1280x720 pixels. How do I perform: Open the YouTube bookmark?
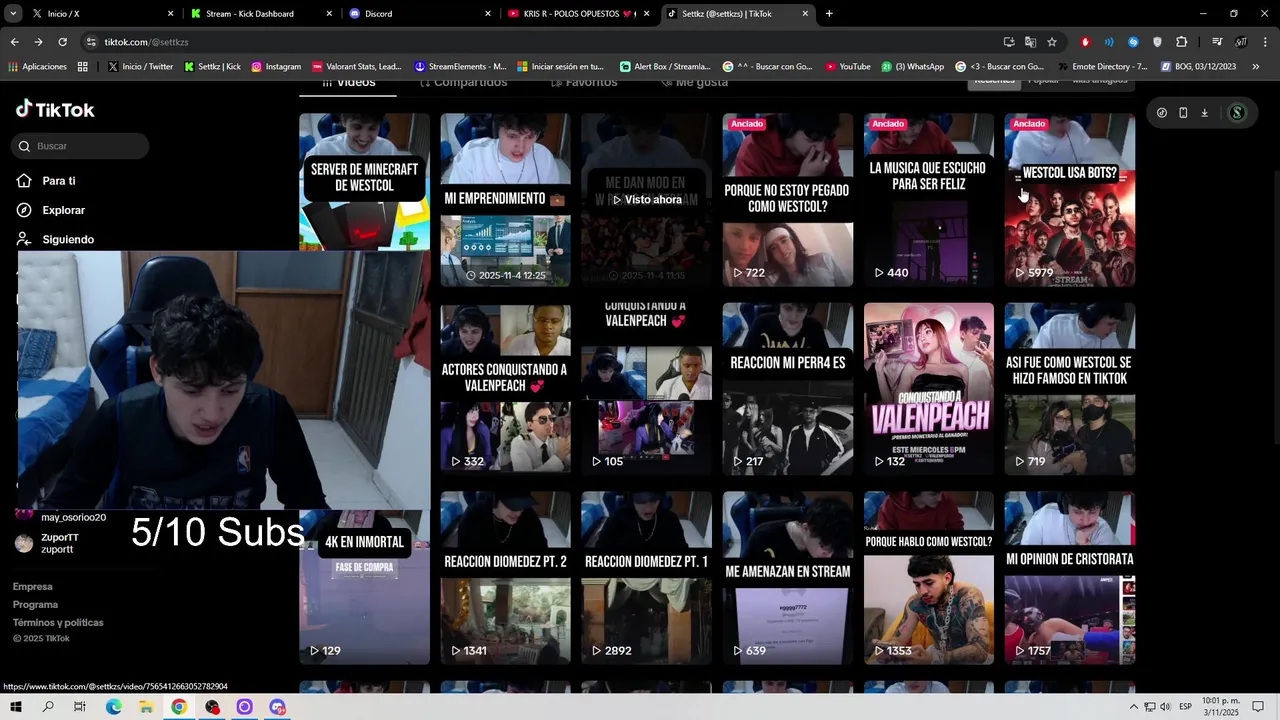[x=848, y=66]
